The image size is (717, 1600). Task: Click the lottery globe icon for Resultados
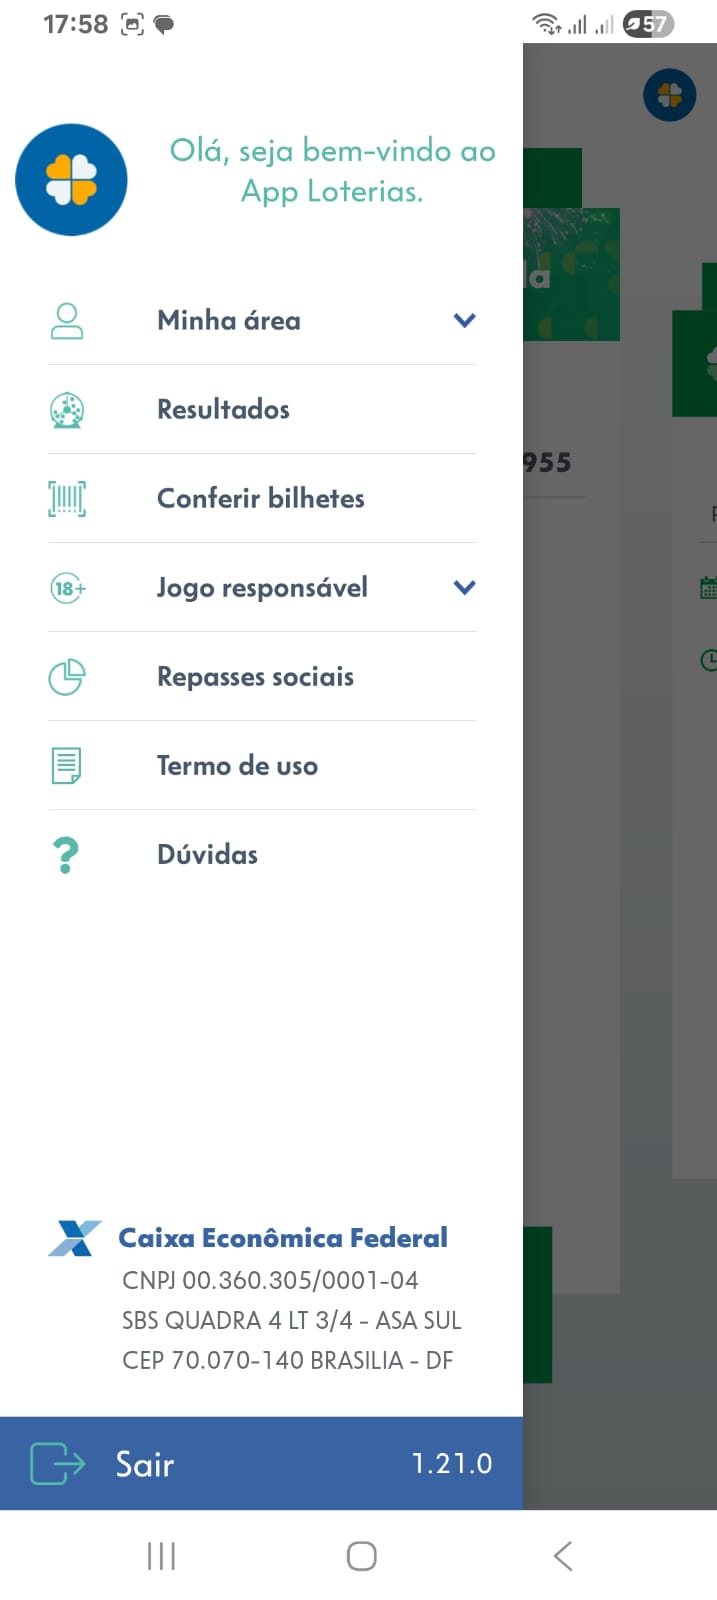pos(66,409)
